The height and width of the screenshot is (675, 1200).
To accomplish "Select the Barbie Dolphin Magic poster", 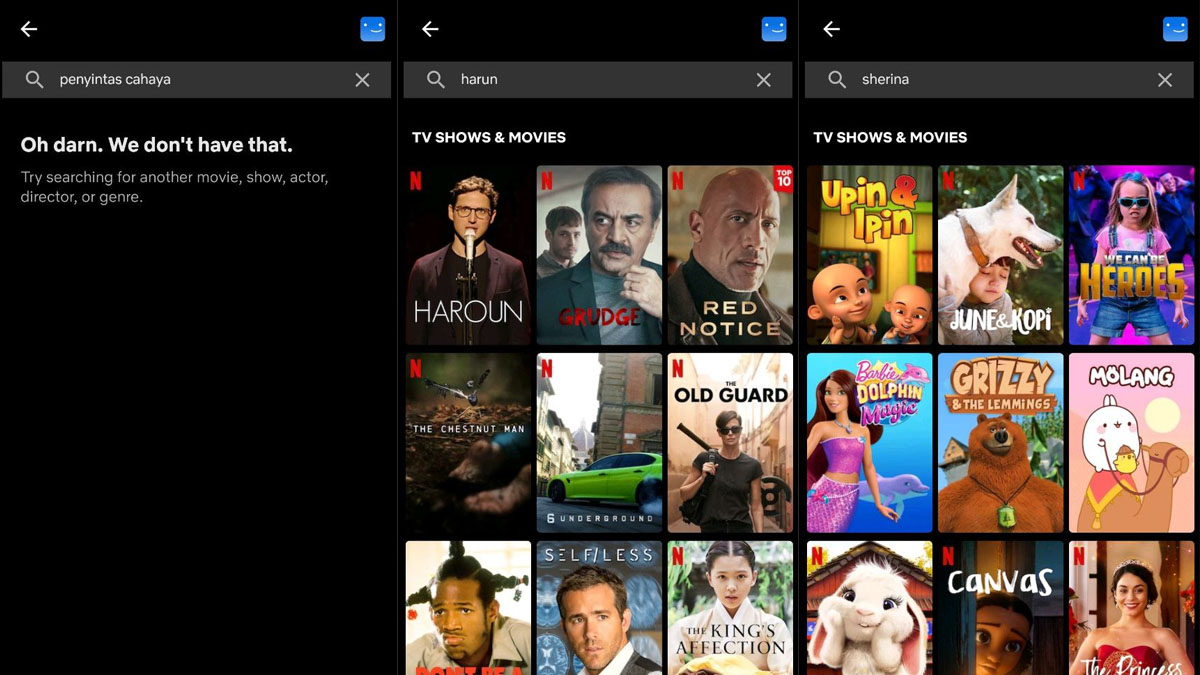I will (x=870, y=443).
